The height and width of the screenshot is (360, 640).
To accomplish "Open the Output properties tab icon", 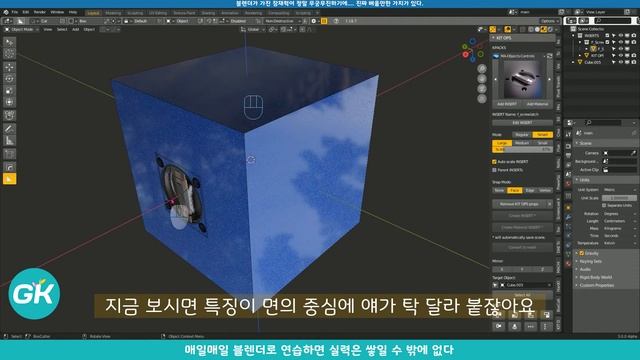I will tap(568, 156).
